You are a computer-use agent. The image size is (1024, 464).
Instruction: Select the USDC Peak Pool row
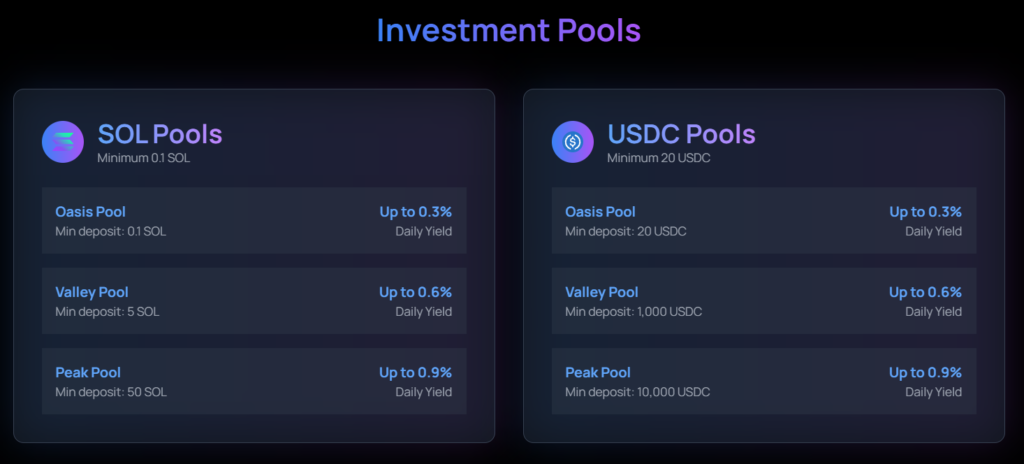tap(764, 381)
